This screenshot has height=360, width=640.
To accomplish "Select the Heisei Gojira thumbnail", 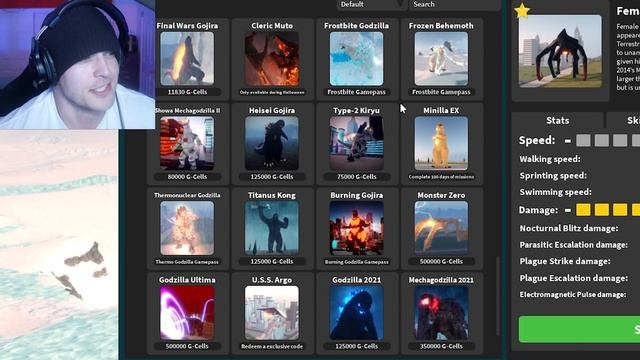I will point(272,143).
